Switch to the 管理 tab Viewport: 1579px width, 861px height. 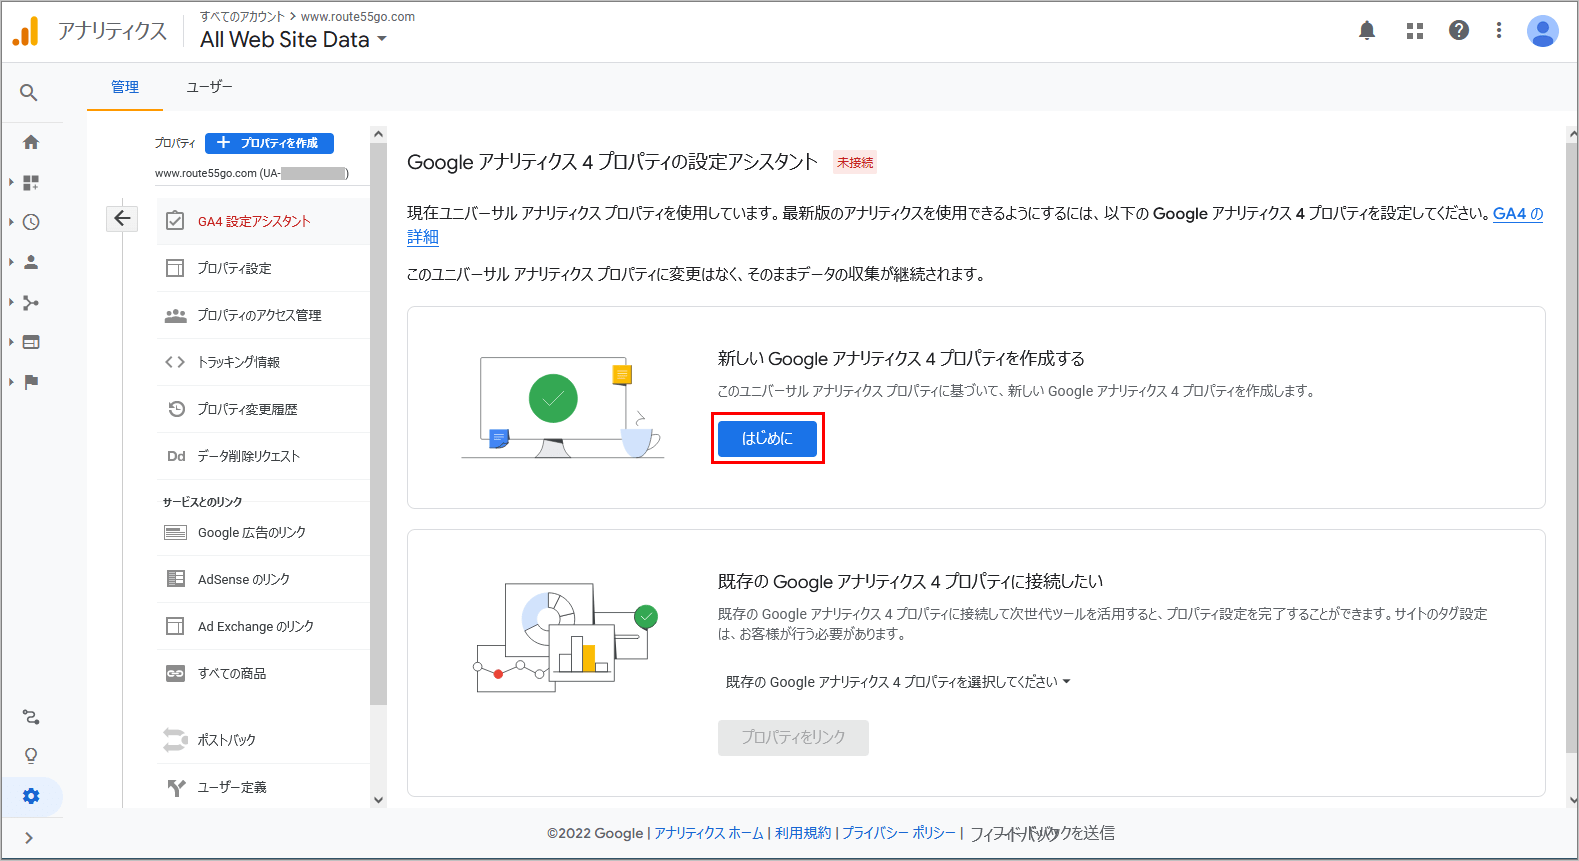[x=125, y=87]
